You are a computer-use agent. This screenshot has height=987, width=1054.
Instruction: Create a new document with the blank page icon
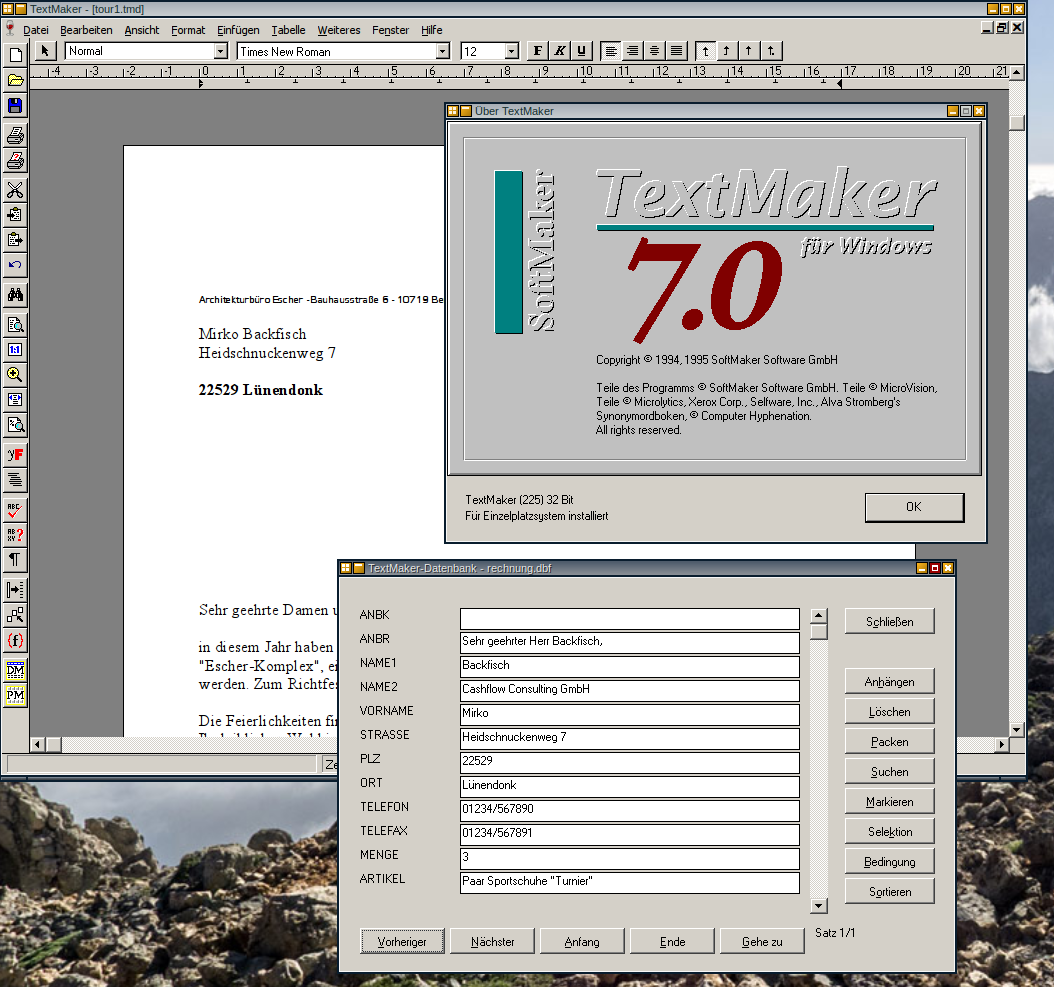point(15,55)
